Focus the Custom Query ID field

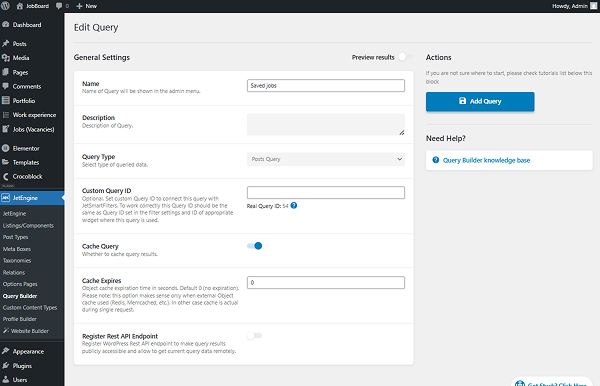pos(326,192)
